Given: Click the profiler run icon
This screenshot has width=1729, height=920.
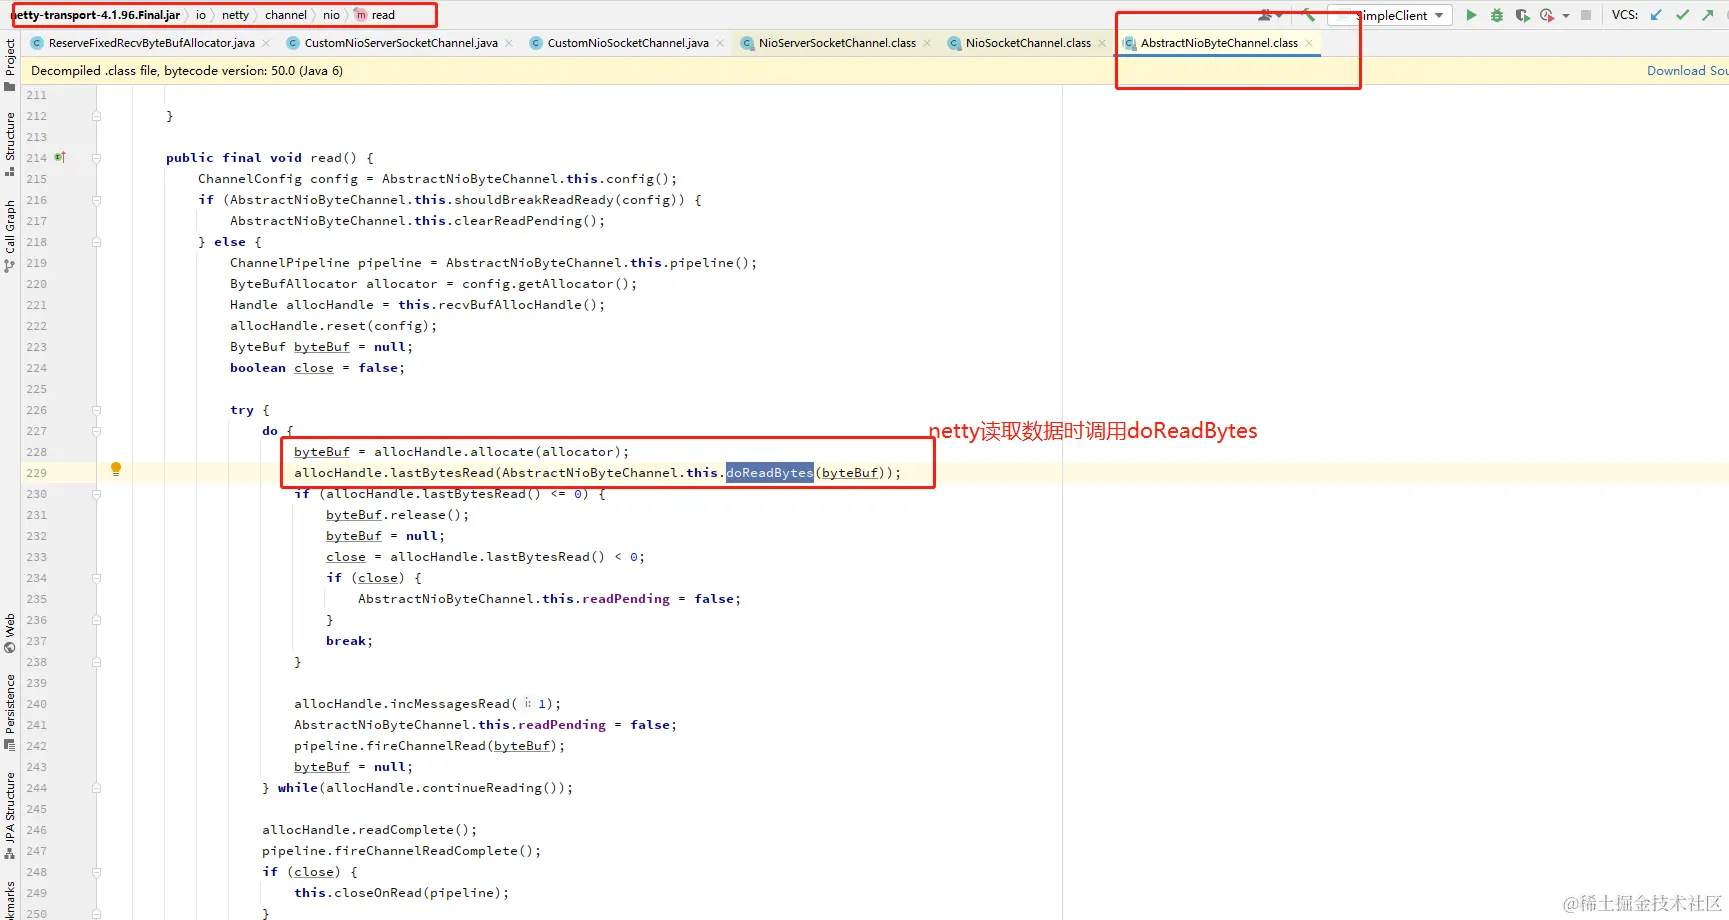Looking at the screenshot, I should click(x=1547, y=15).
